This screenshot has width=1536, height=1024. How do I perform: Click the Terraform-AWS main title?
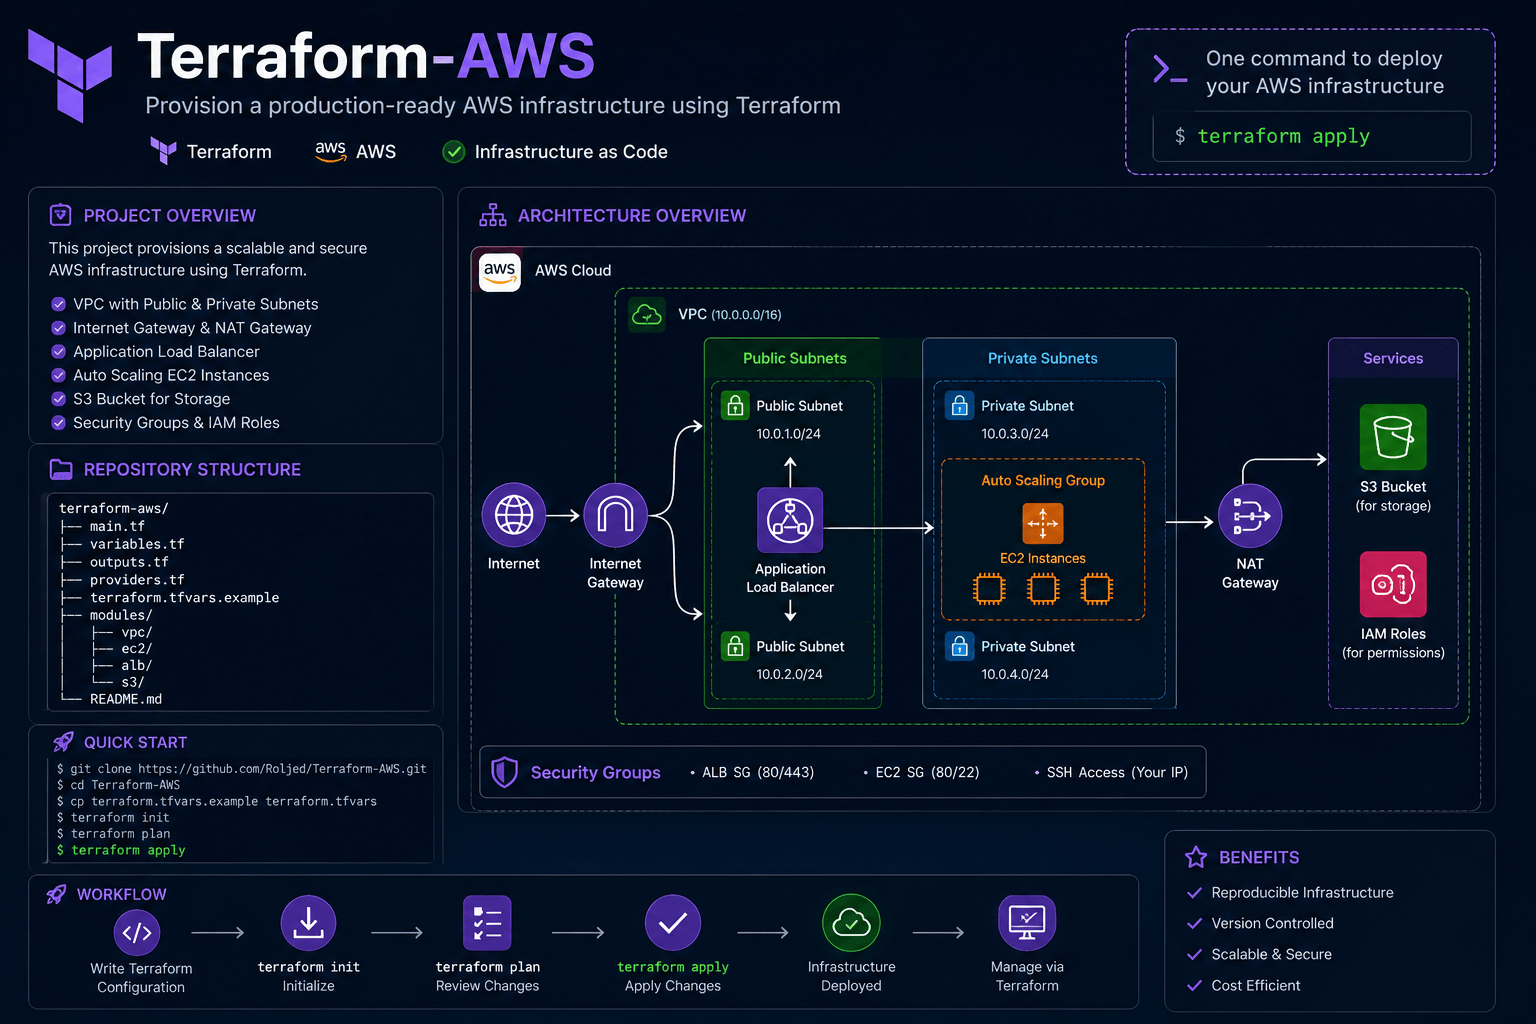click(366, 56)
